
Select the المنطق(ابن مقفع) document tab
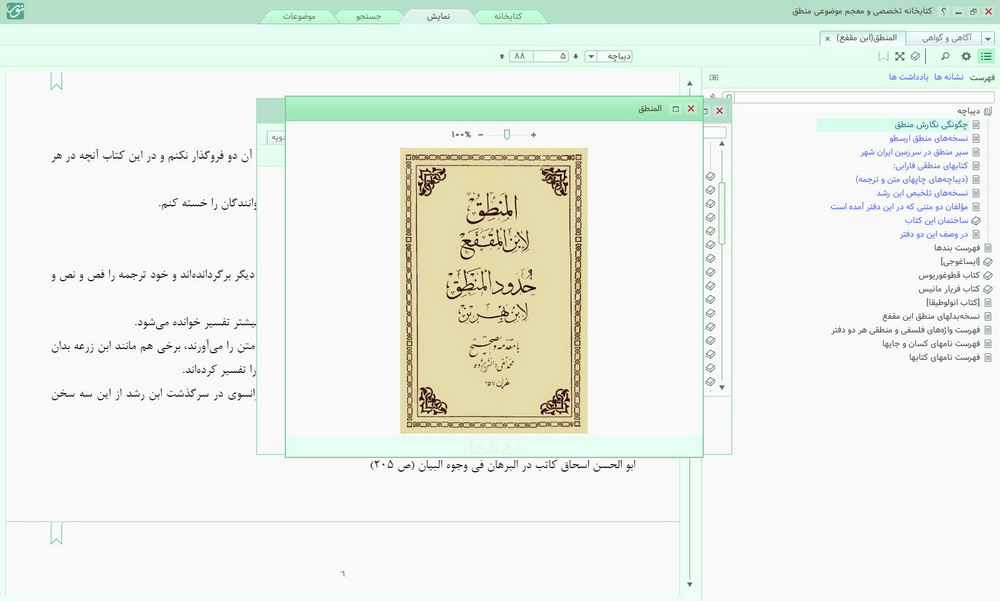point(867,38)
